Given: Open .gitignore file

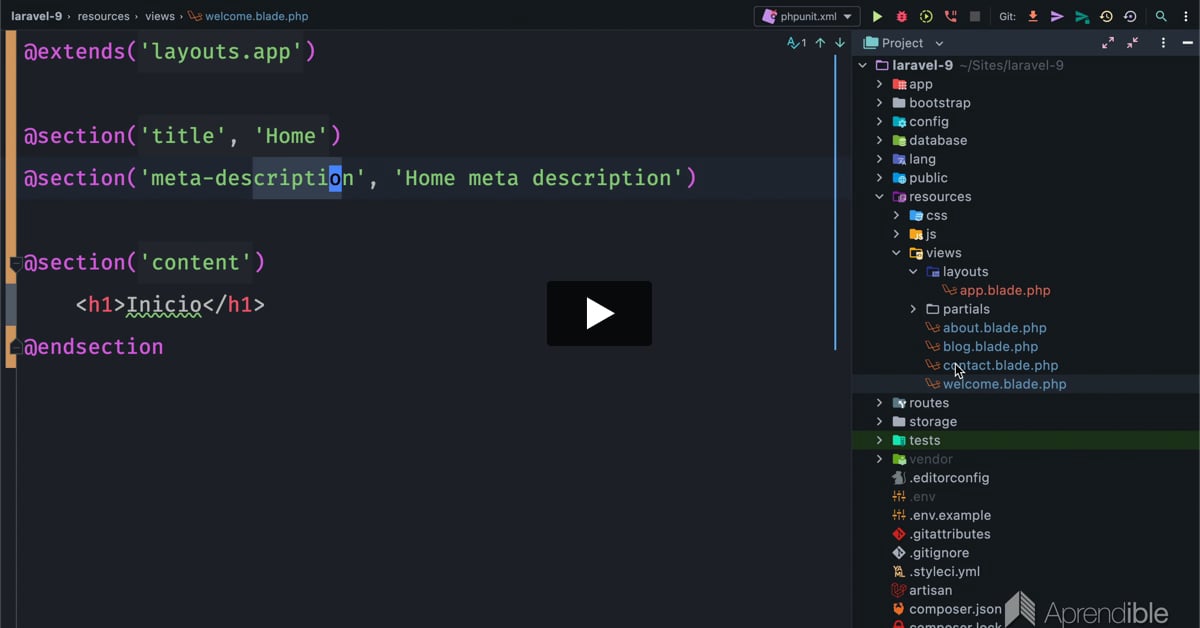Looking at the screenshot, I should pyautogui.click(x=939, y=553).
